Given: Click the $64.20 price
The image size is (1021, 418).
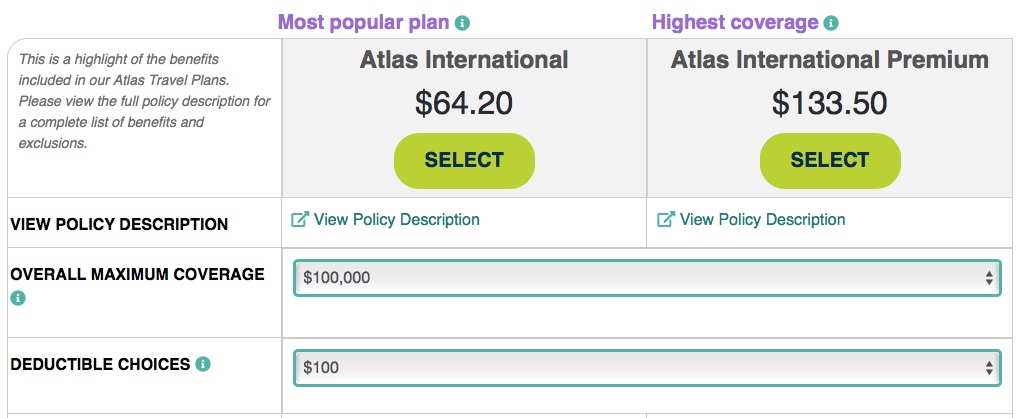Looking at the screenshot, I should click(x=464, y=104).
